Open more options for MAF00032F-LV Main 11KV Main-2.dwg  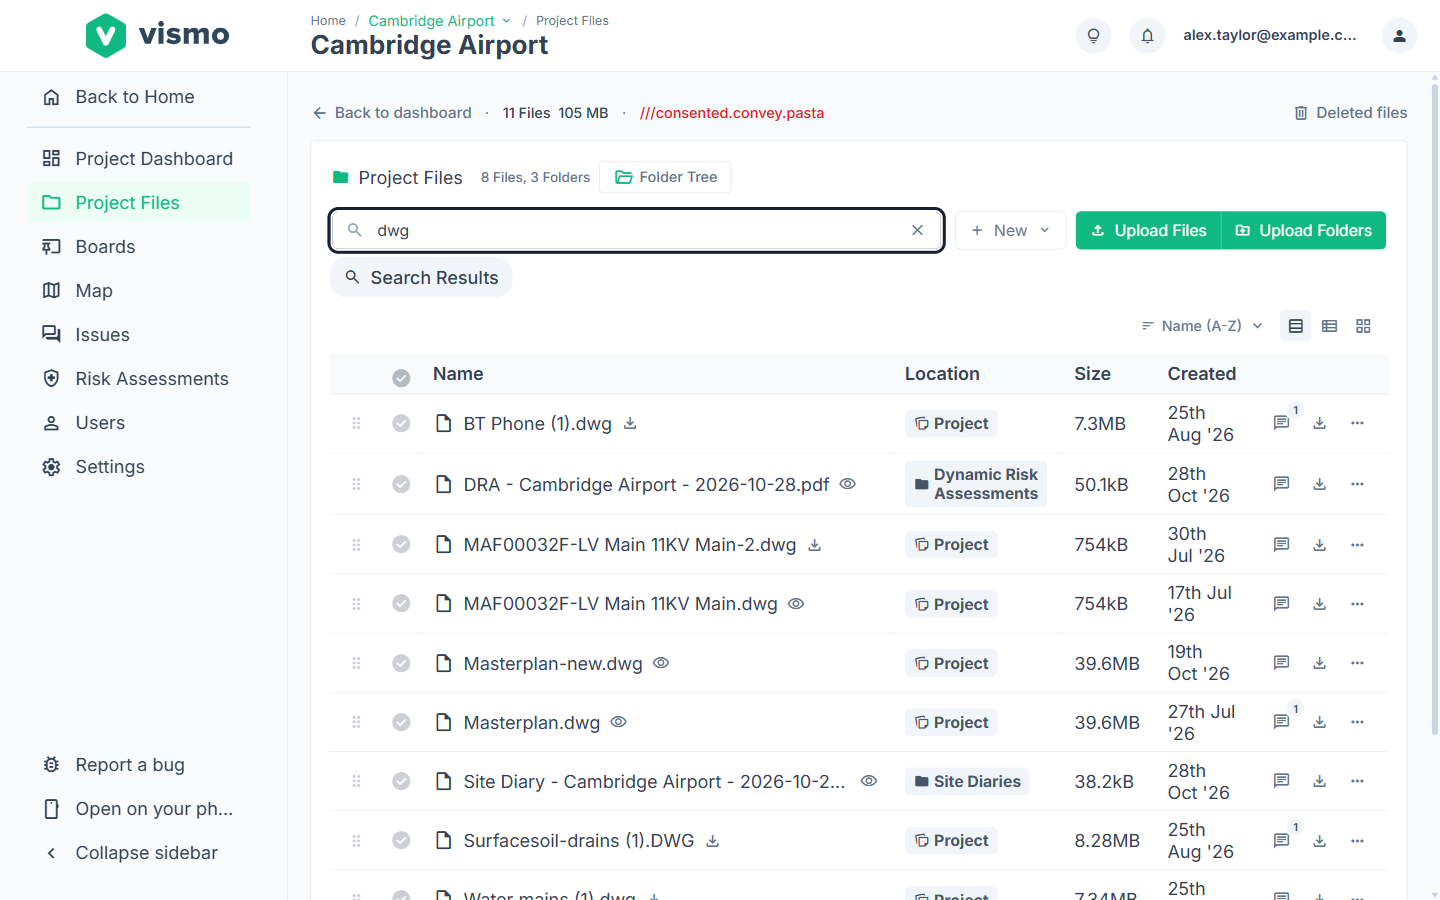(x=1357, y=545)
